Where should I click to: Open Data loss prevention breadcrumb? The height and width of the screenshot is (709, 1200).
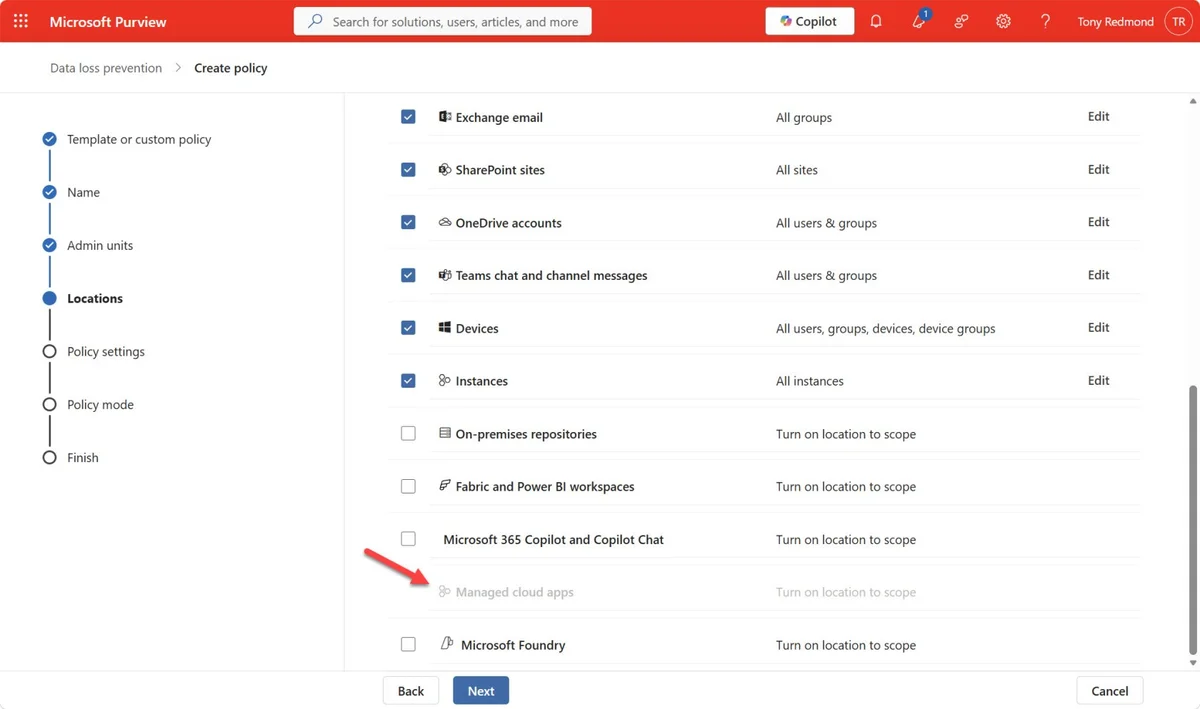[106, 68]
